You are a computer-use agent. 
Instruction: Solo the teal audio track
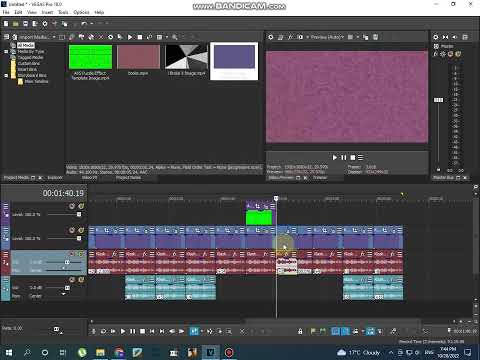pyautogui.click(x=81, y=280)
